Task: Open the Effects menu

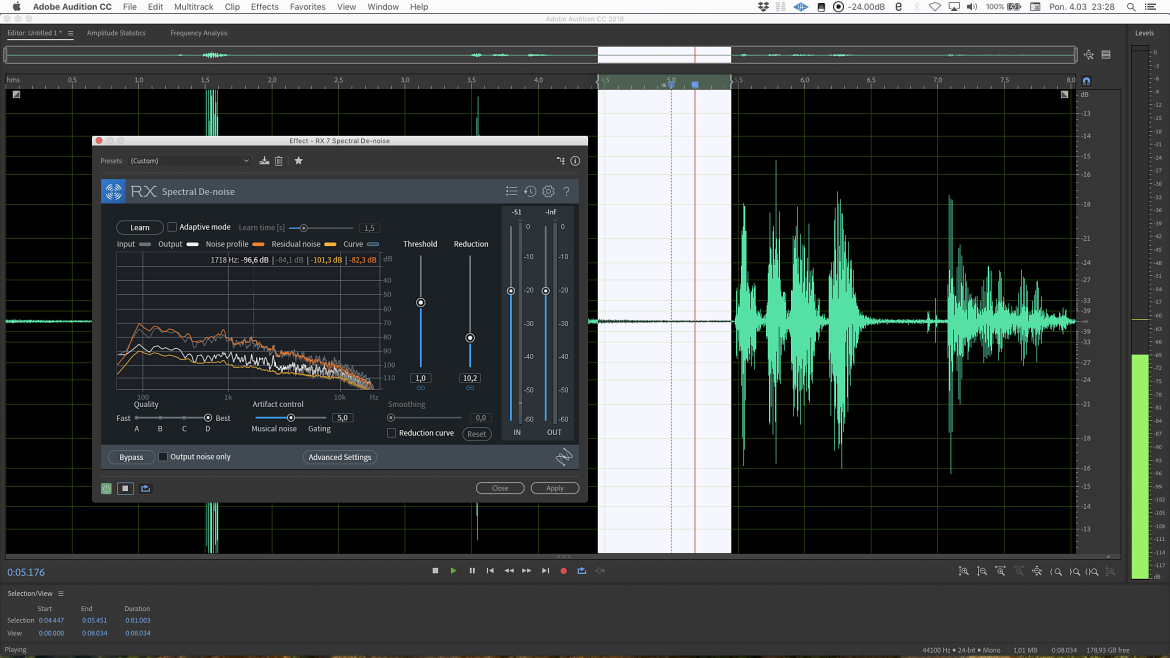Action: click(264, 7)
